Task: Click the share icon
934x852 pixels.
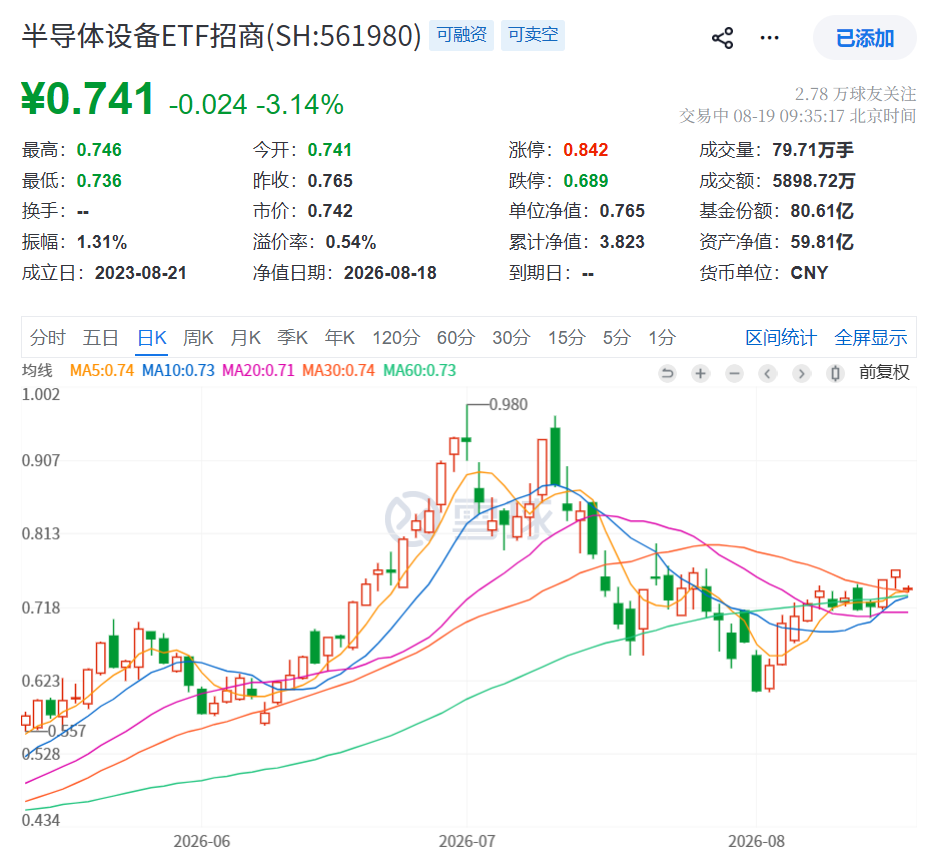Action: coord(722,38)
